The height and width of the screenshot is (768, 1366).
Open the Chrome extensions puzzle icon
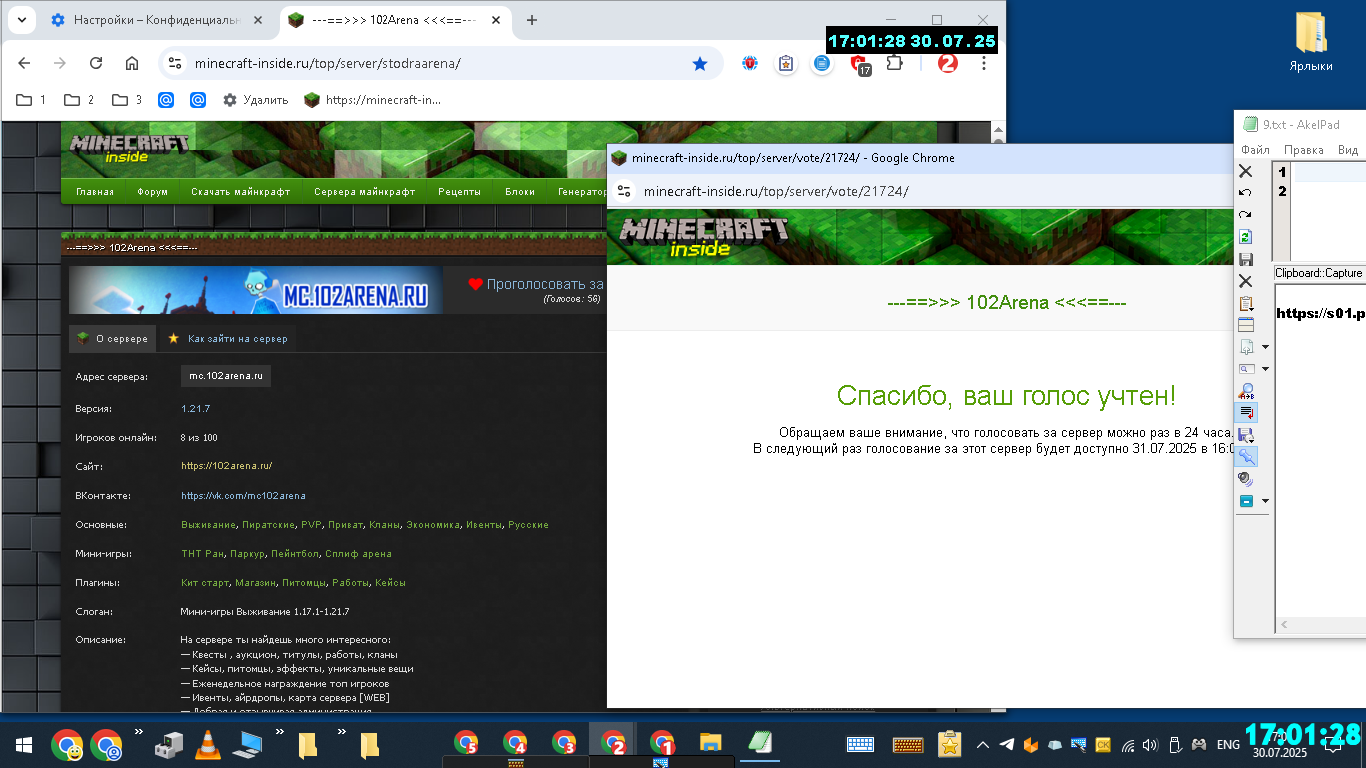(895, 63)
